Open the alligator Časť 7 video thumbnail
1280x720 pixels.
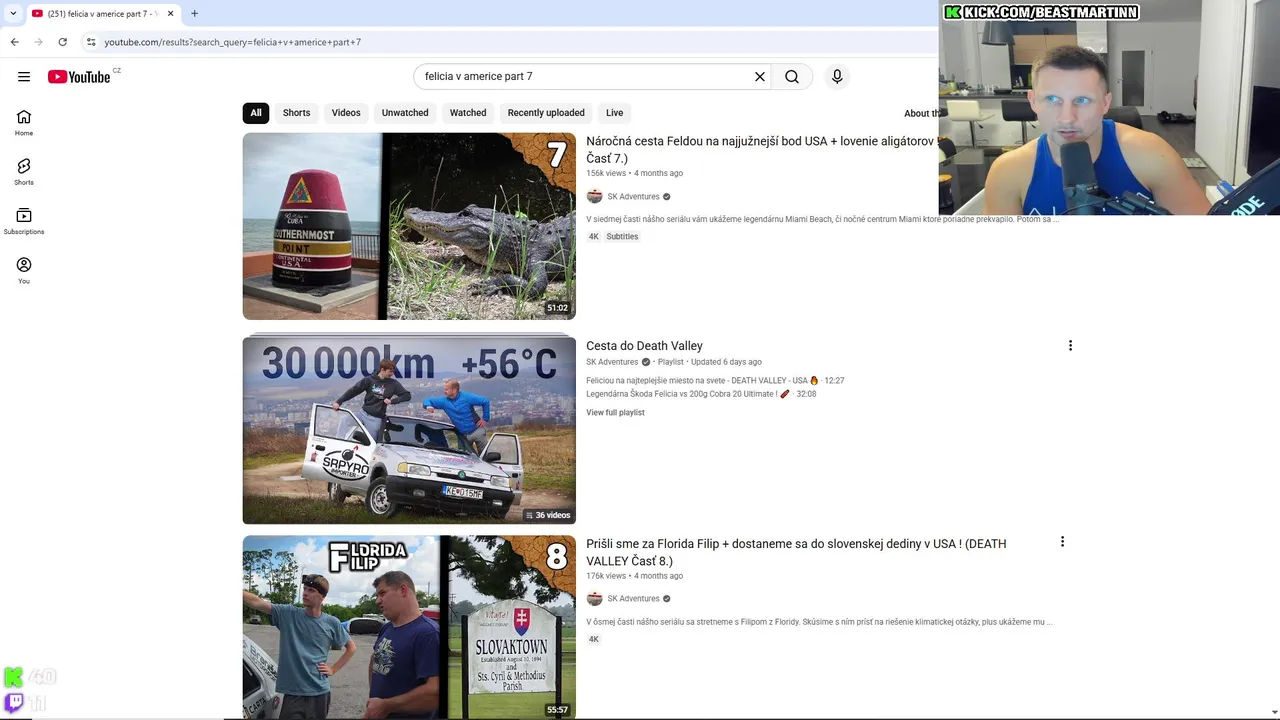click(x=409, y=226)
